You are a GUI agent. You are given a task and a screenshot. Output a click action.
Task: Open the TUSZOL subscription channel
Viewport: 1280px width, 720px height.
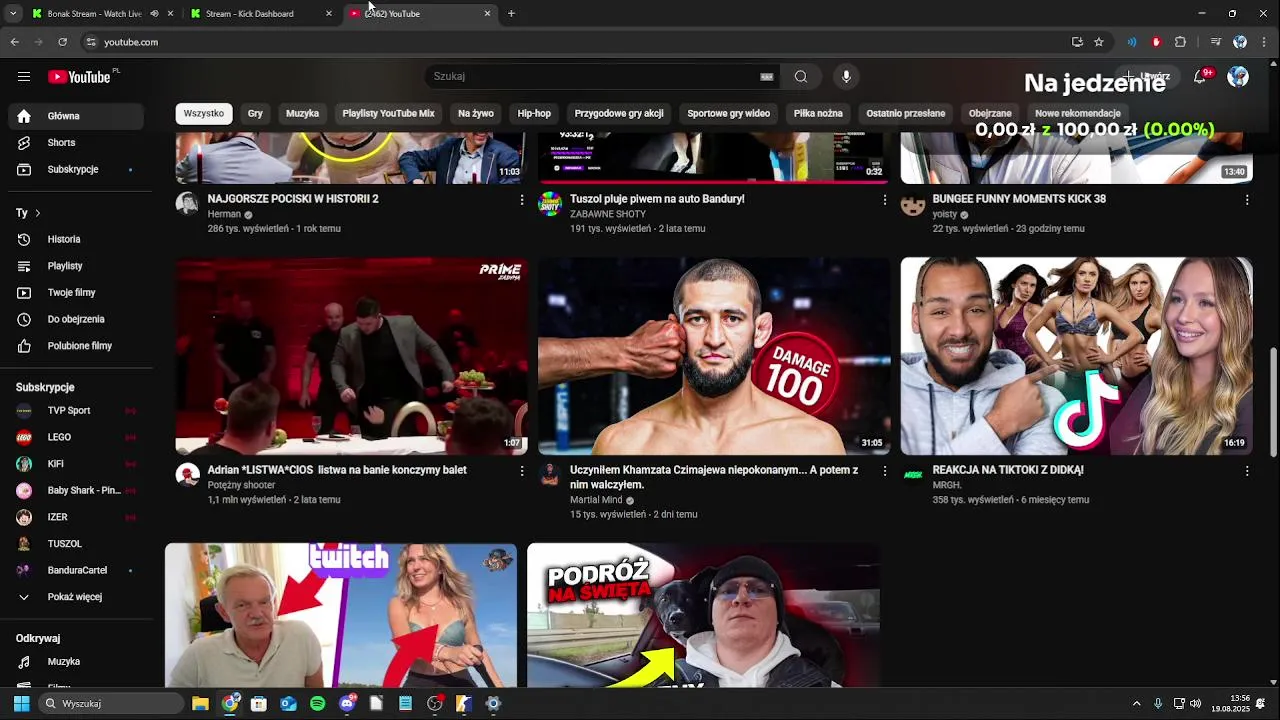click(76, 544)
